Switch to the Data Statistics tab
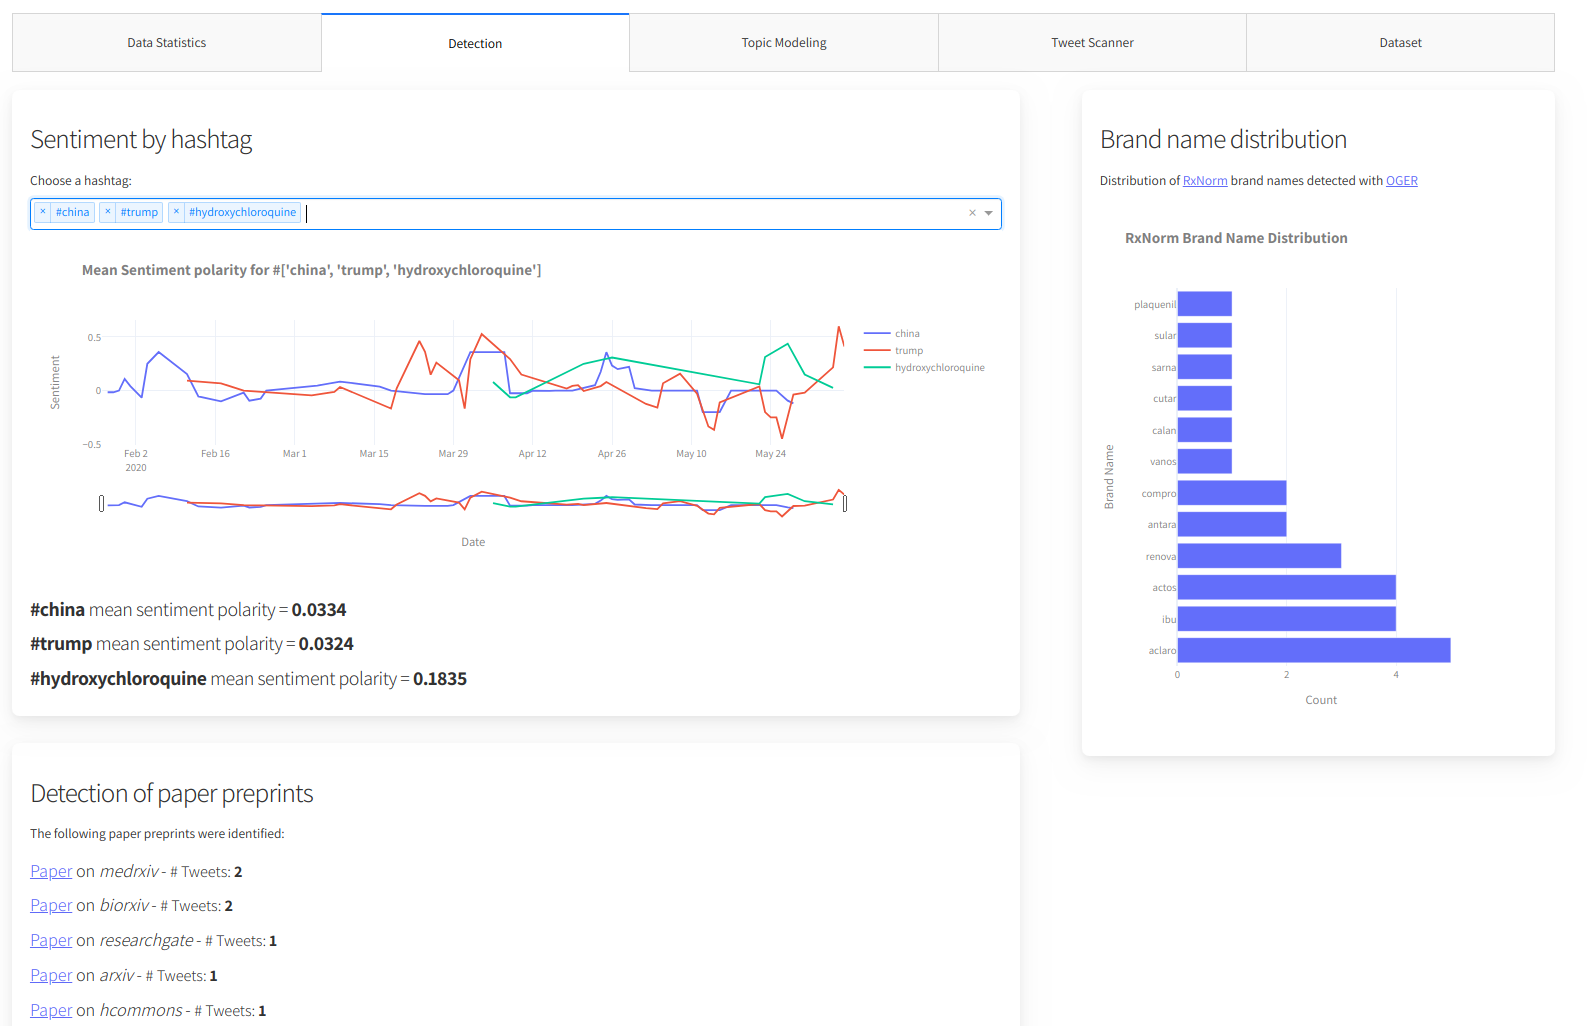 point(167,43)
